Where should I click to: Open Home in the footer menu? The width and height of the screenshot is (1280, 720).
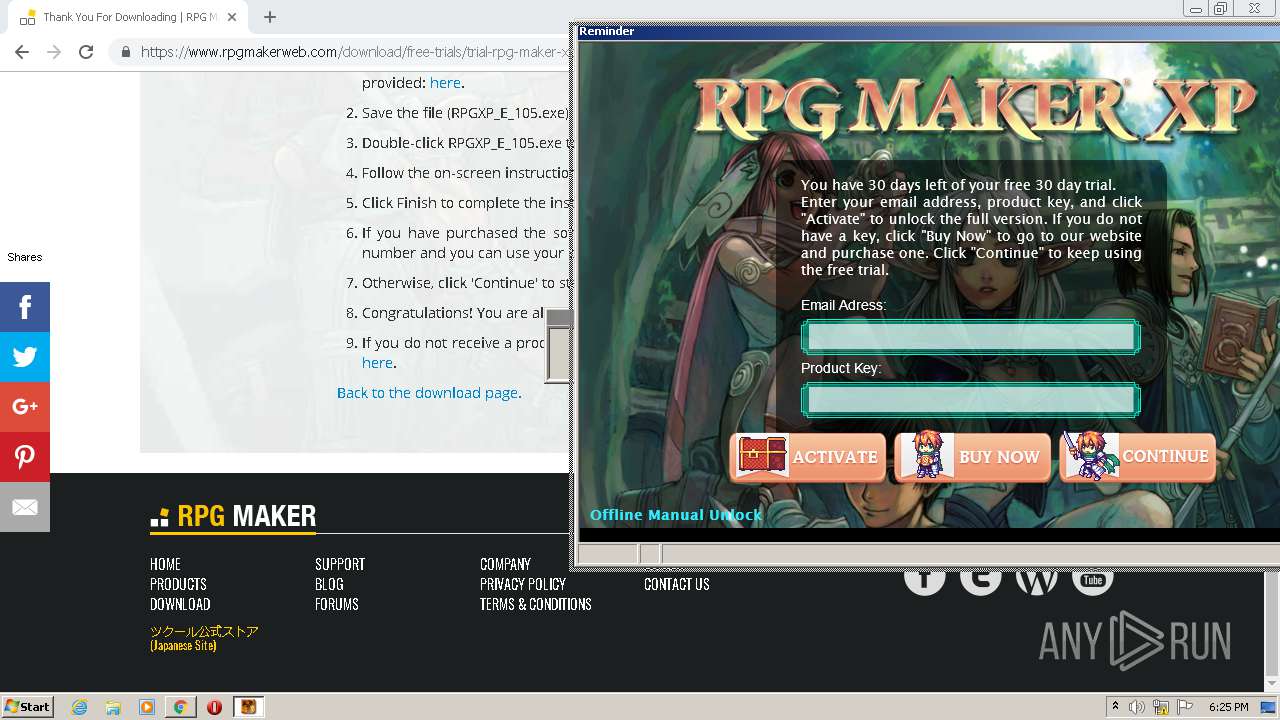tap(165, 564)
